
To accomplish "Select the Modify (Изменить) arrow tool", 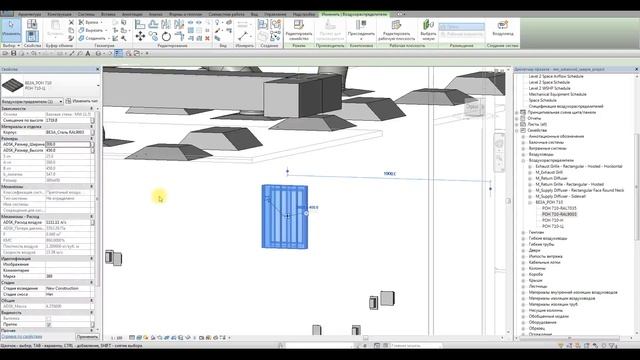I will click(11, 29).
